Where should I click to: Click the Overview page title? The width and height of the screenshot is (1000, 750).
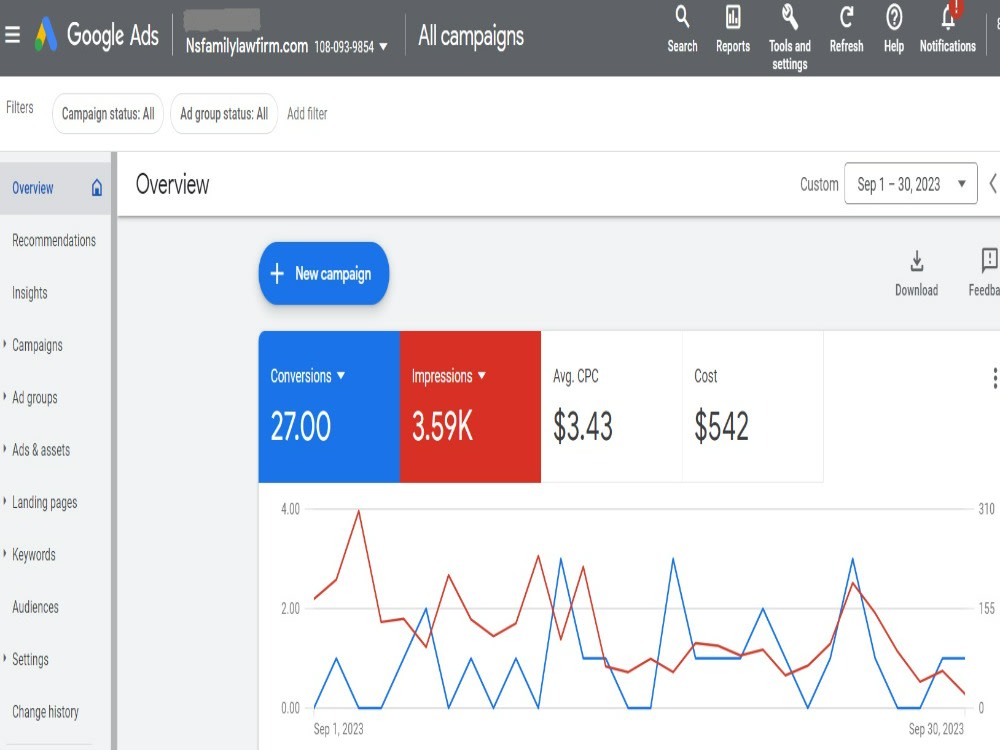point(172,184)
